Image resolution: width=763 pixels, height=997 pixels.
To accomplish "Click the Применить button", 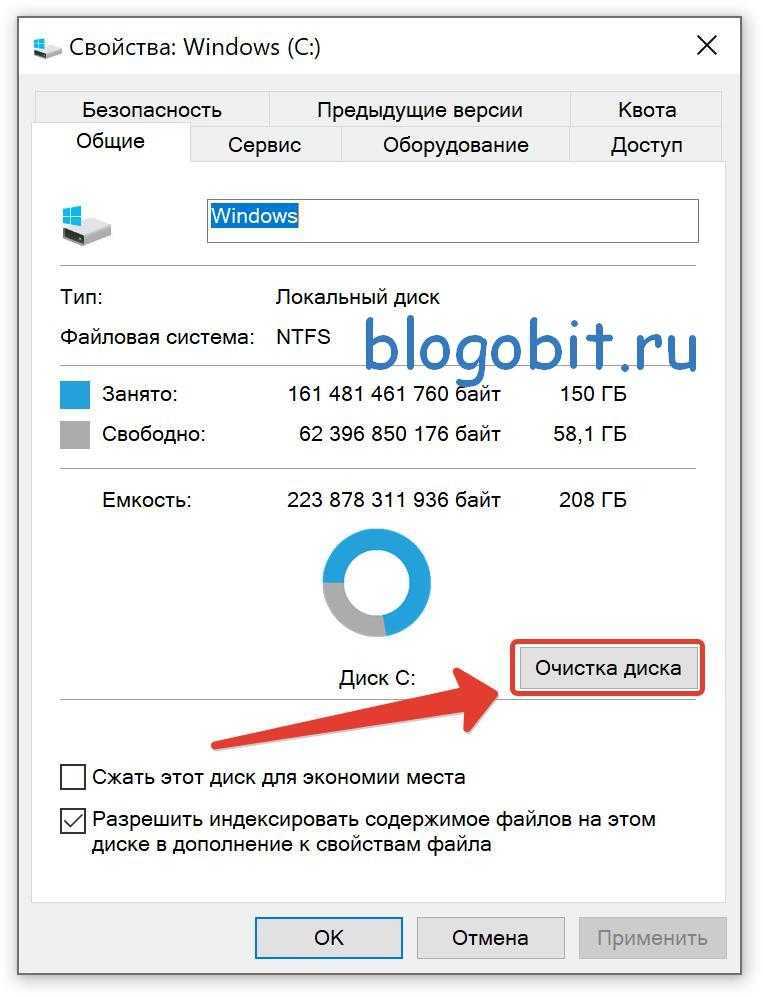I will (652, 938).
